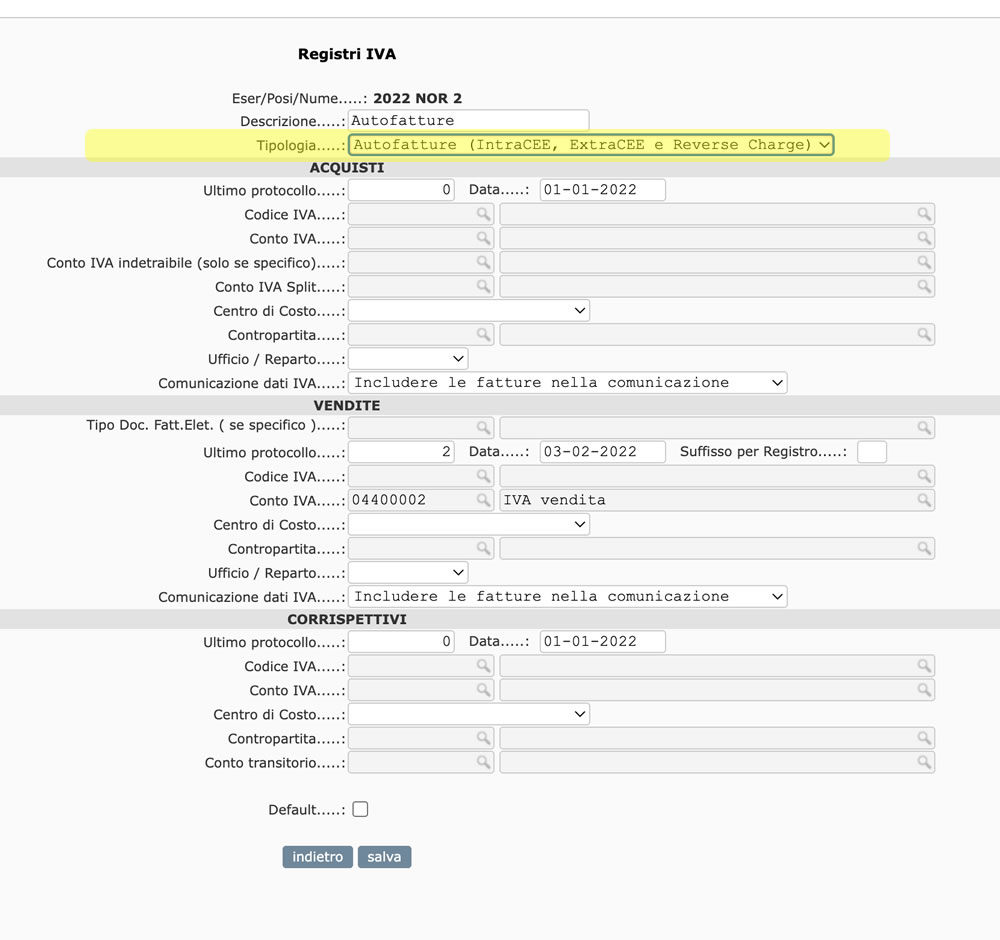Viewport: 1000px width, 940px height.
Task: Open lookup for Conto transitorio code field
Action: 483,762
